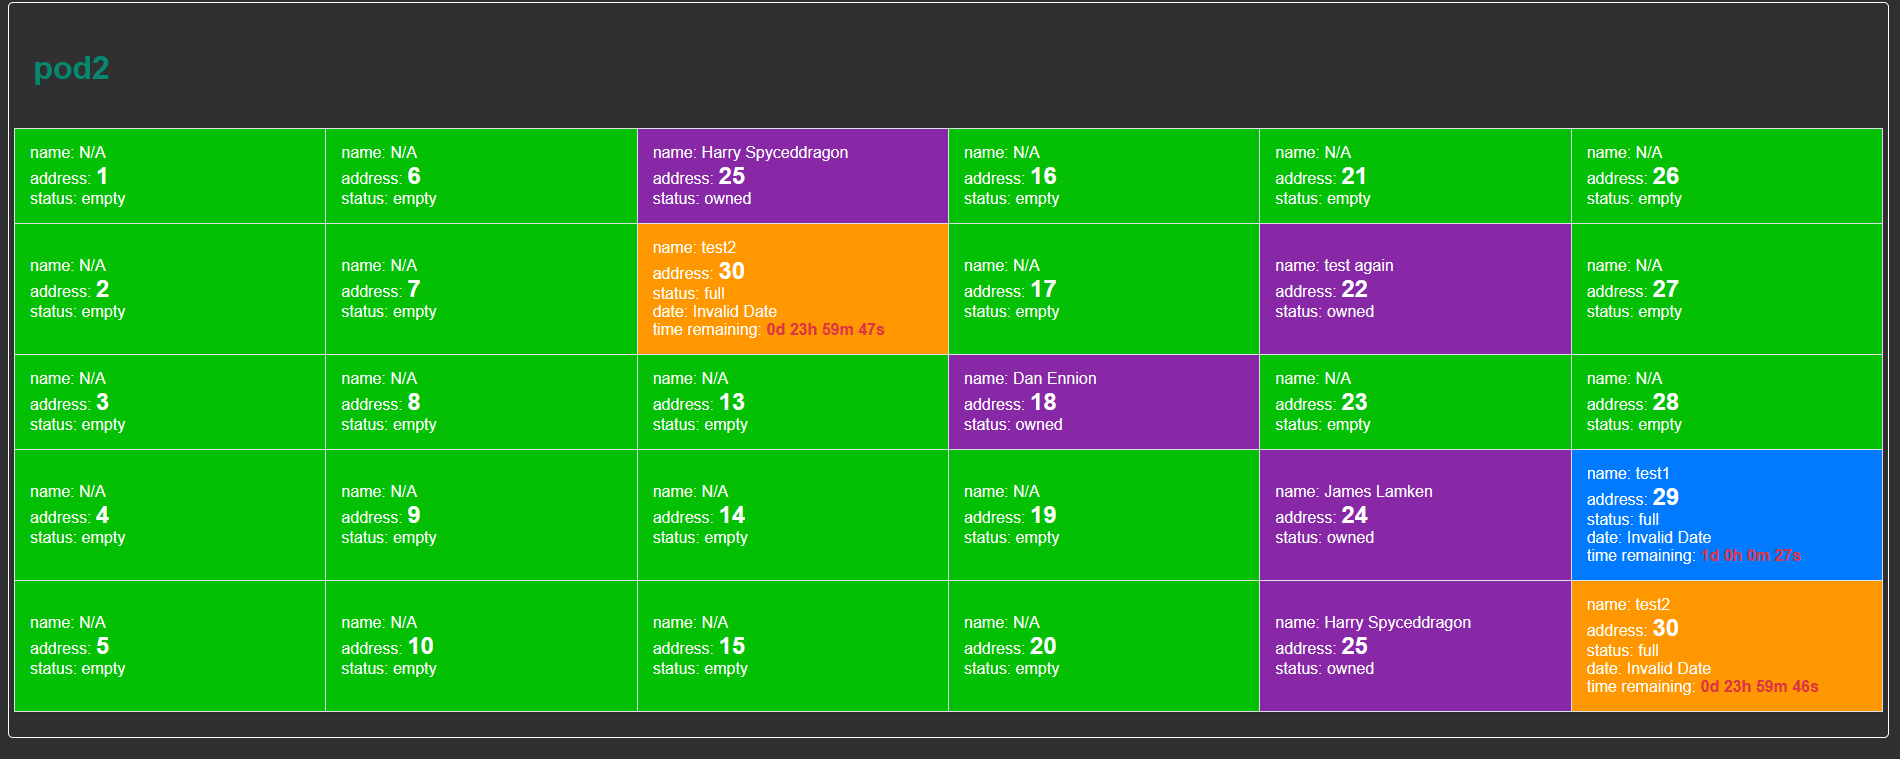Viewport: 1900px width, 759px height.
Task: Select empty locker address 16
Action: [1103, 176]
